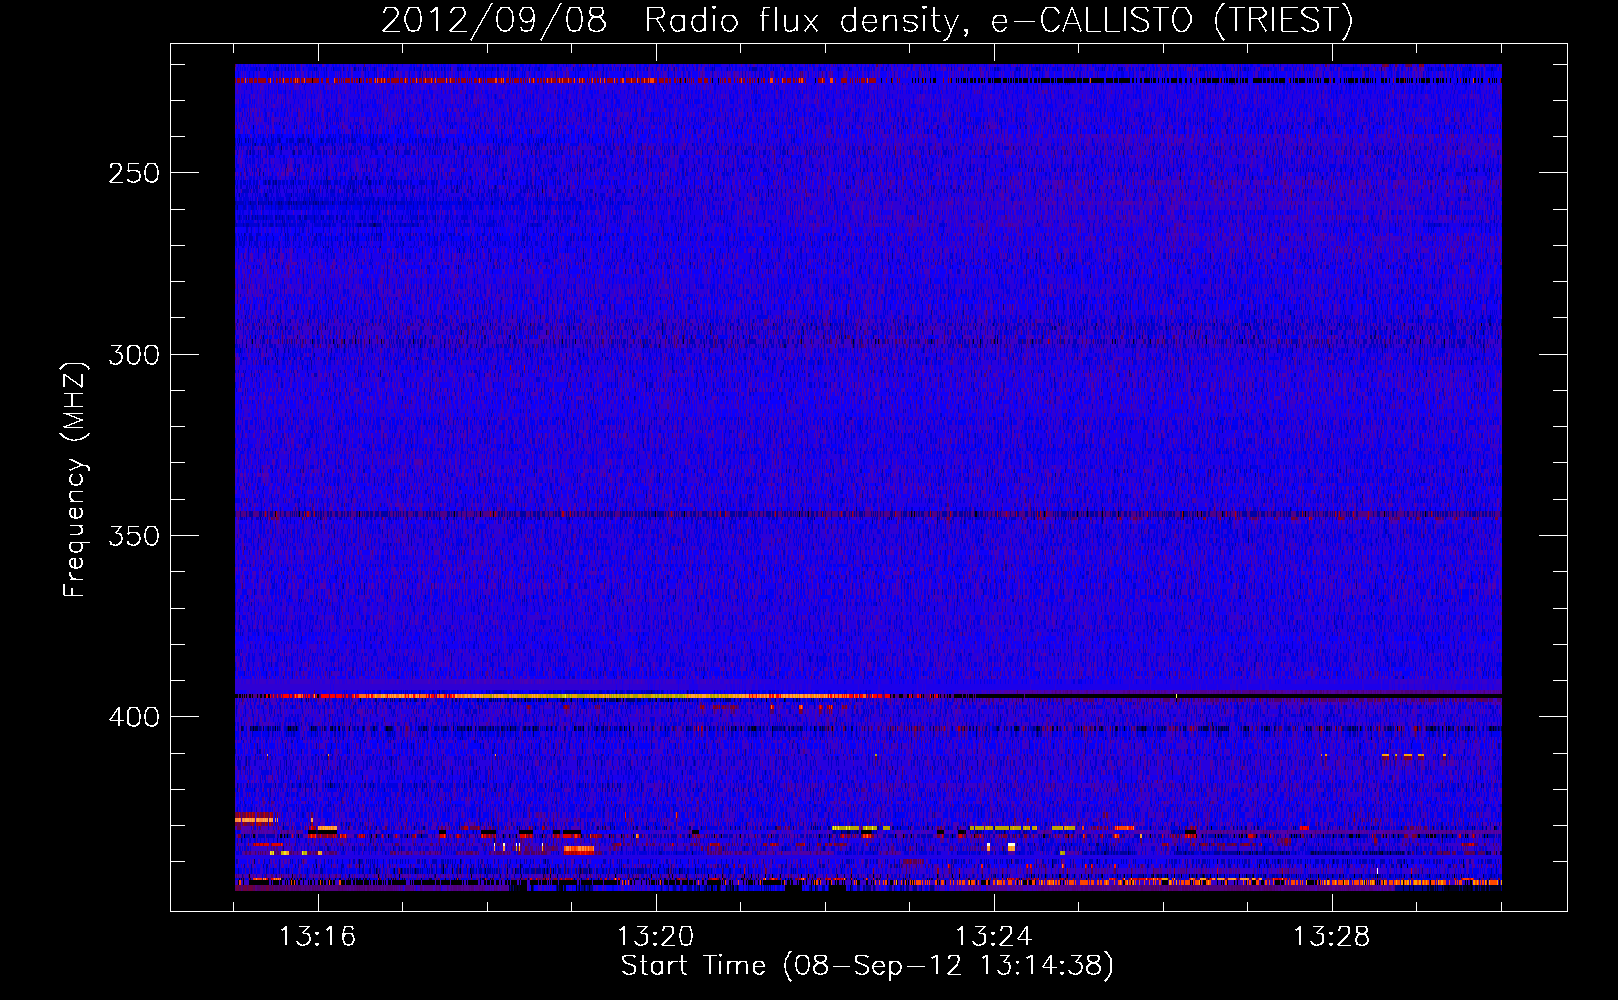
Task: Click the 13:28 time tick label
Action: point(1331,936)
